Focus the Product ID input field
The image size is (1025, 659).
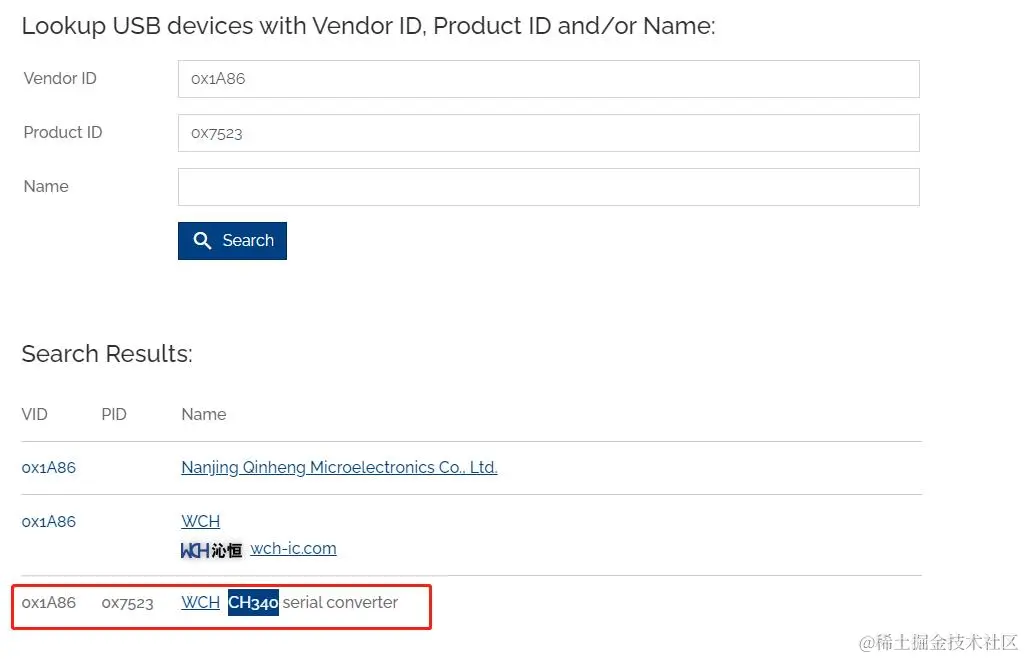coord(548,133)
